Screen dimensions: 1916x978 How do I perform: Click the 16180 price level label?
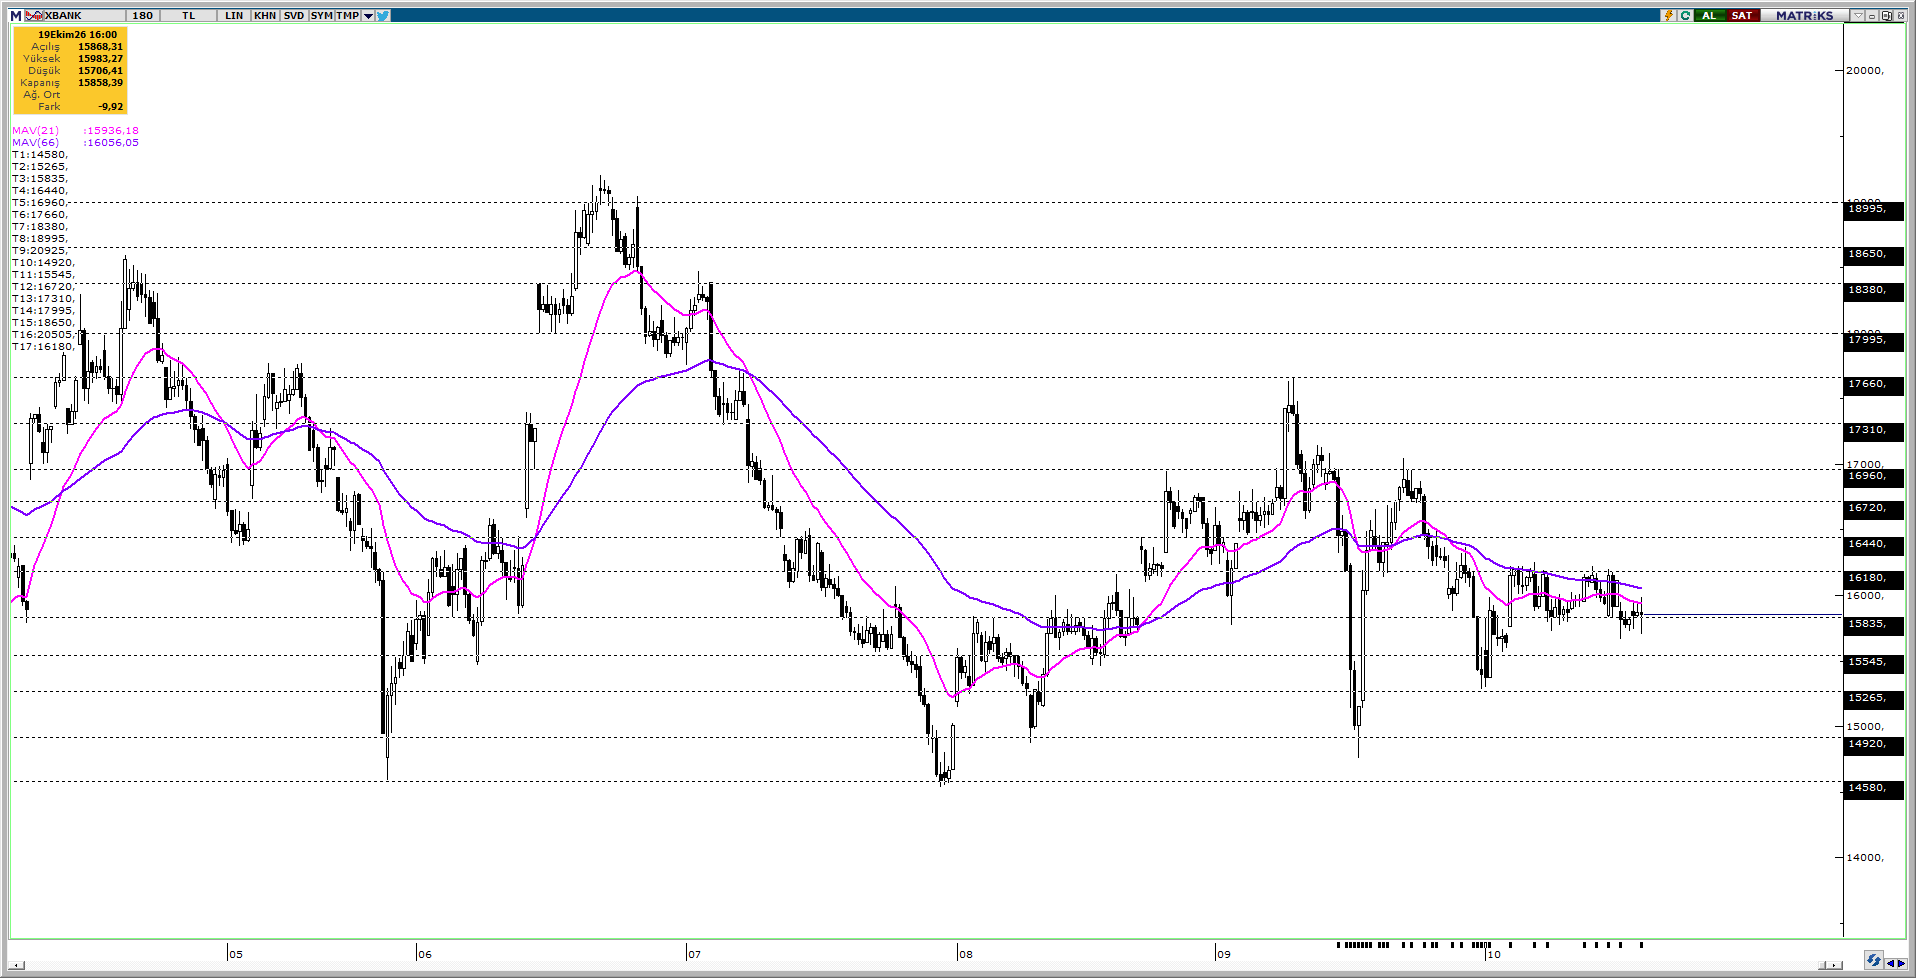coord(1872,578)
